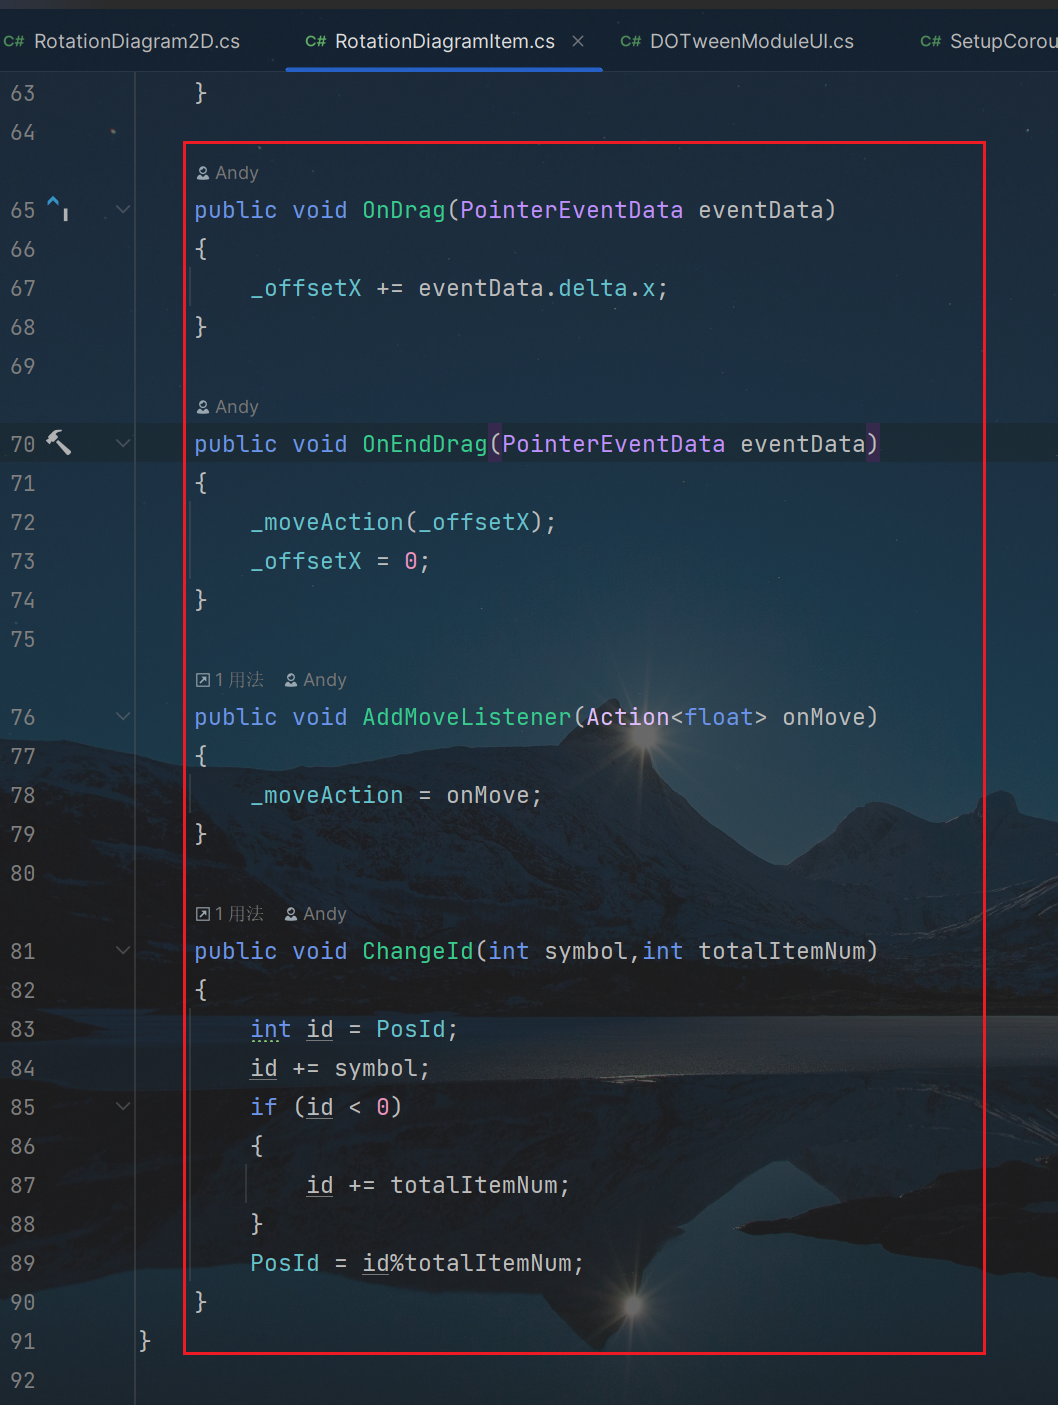Click the implements-interface gutter icon on line 65

point(57,208)
